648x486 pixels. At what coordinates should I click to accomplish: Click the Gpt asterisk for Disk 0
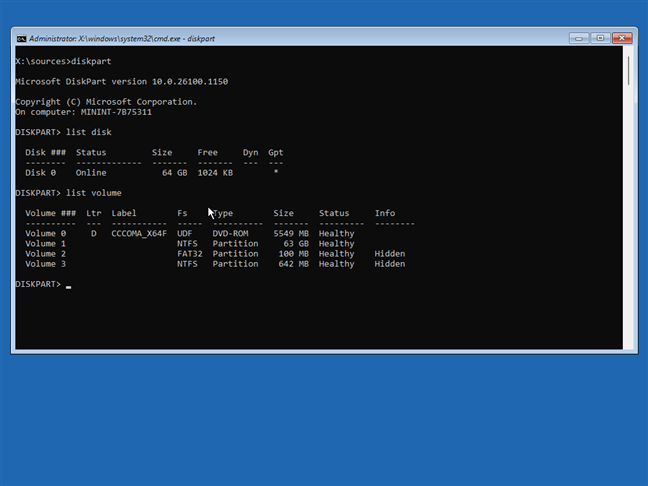tap(275, 173)
